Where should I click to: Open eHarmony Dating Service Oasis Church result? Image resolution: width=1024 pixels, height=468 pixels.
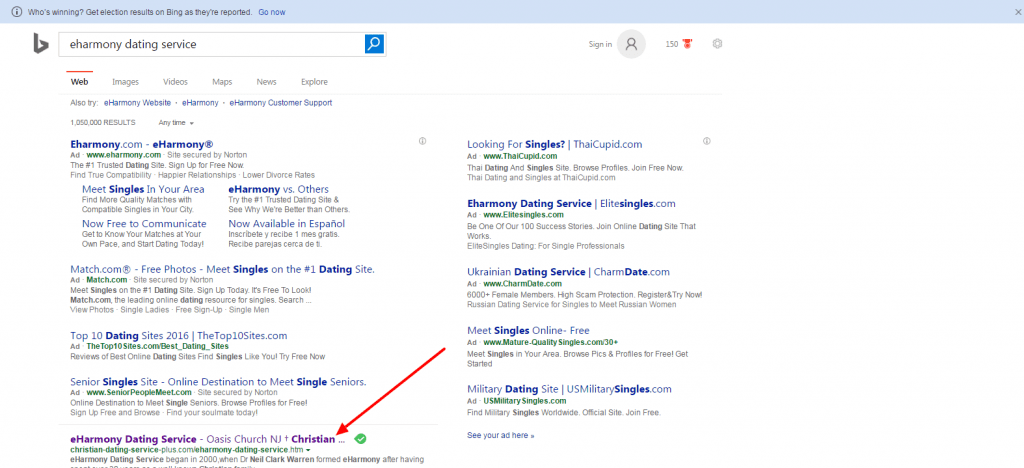coord(208,439)
